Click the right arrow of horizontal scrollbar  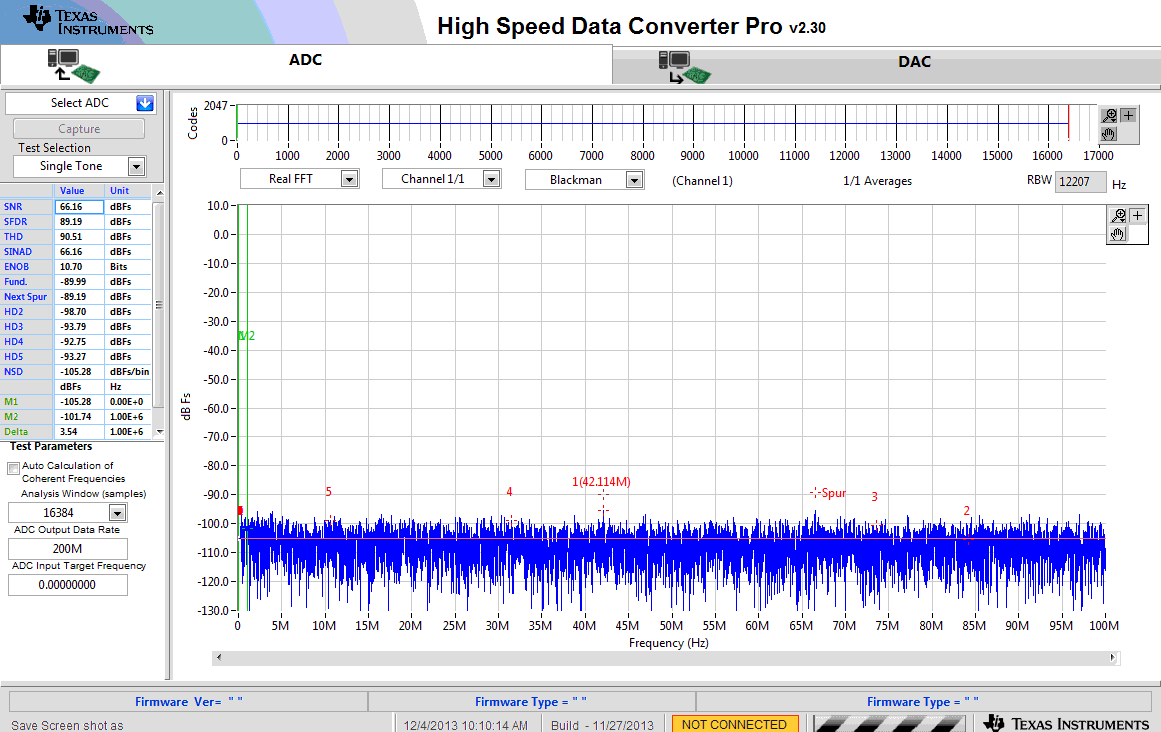tap(1112, 657)
